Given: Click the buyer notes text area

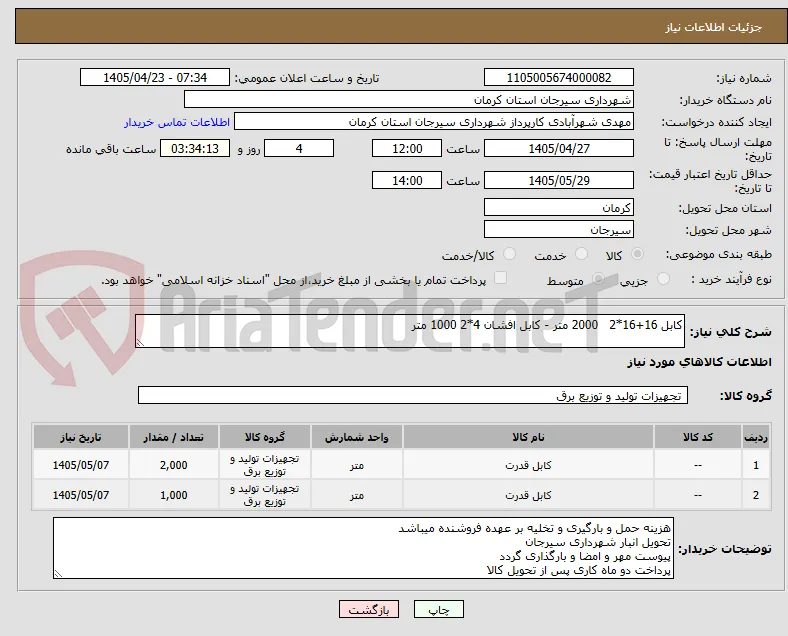Looking at the screenshot, I should [x=363, y=548].
